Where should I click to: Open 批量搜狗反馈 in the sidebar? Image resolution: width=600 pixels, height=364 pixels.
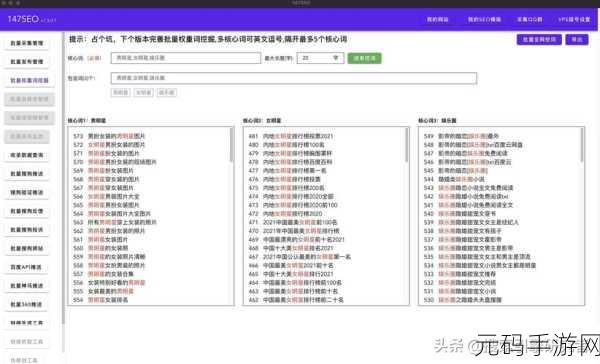point(27,211)
